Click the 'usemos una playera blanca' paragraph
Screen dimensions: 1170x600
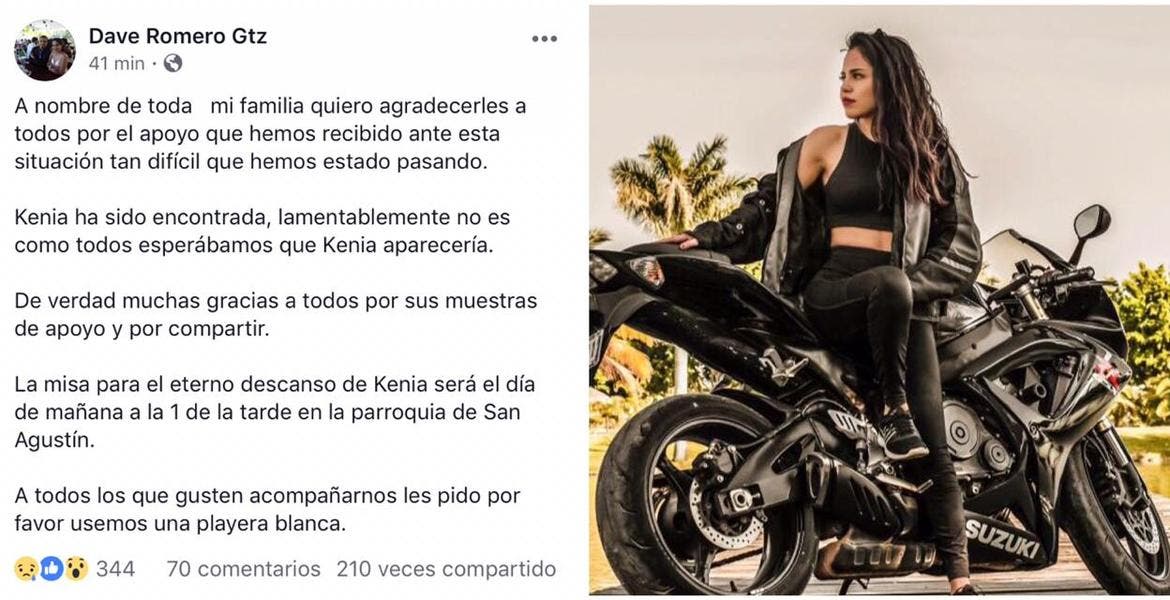click(267, 510)
